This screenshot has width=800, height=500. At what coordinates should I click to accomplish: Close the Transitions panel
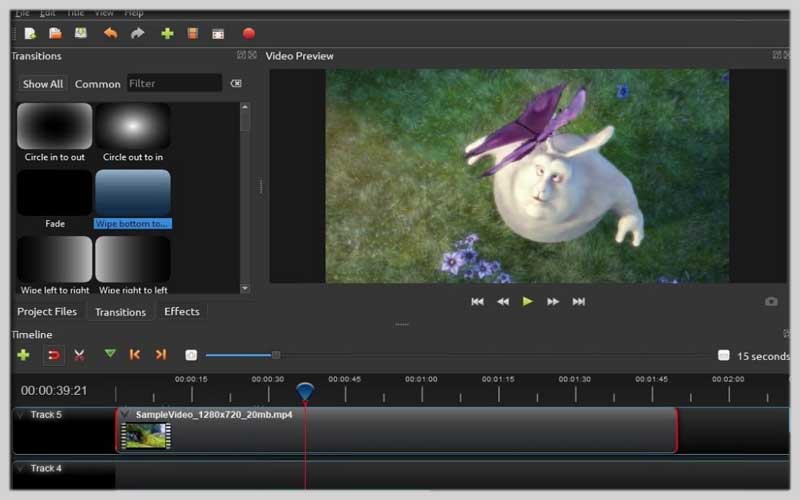(x=252, y=55)
